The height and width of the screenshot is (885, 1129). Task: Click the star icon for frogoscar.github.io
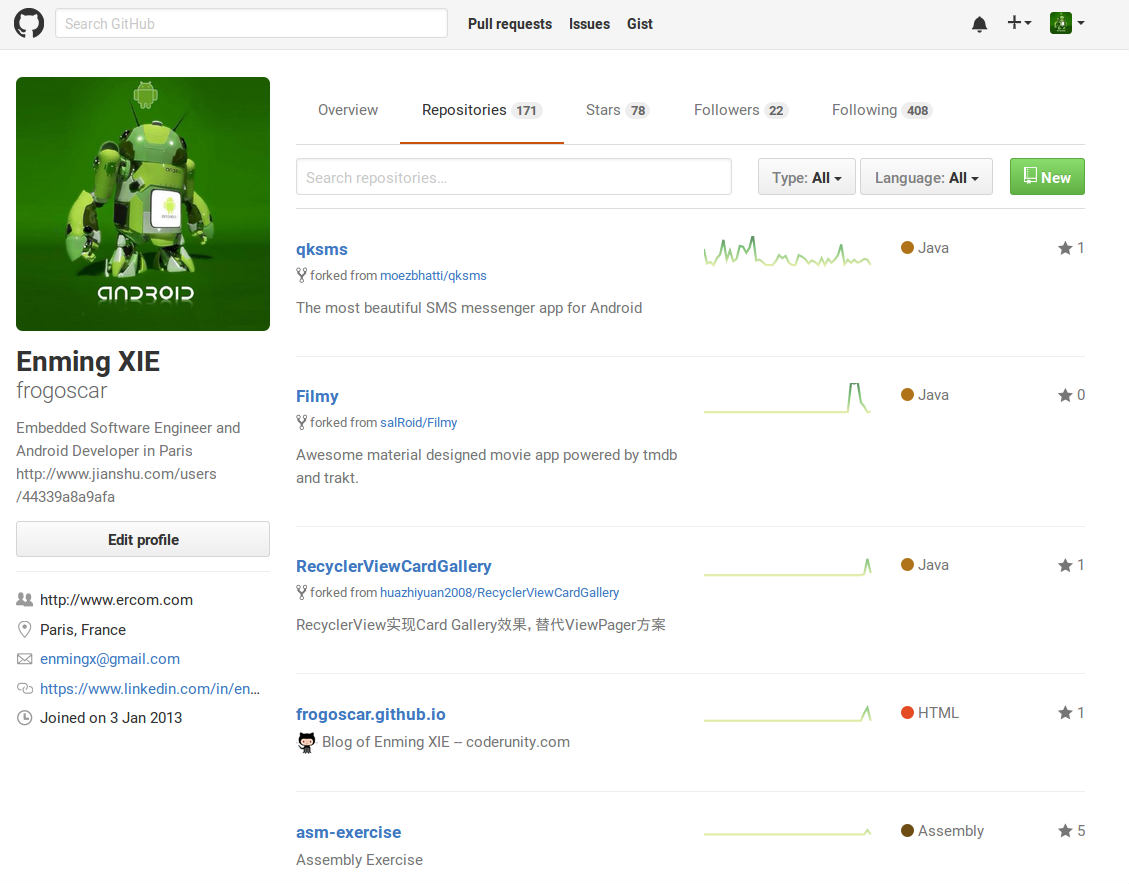coord(1065,713)
